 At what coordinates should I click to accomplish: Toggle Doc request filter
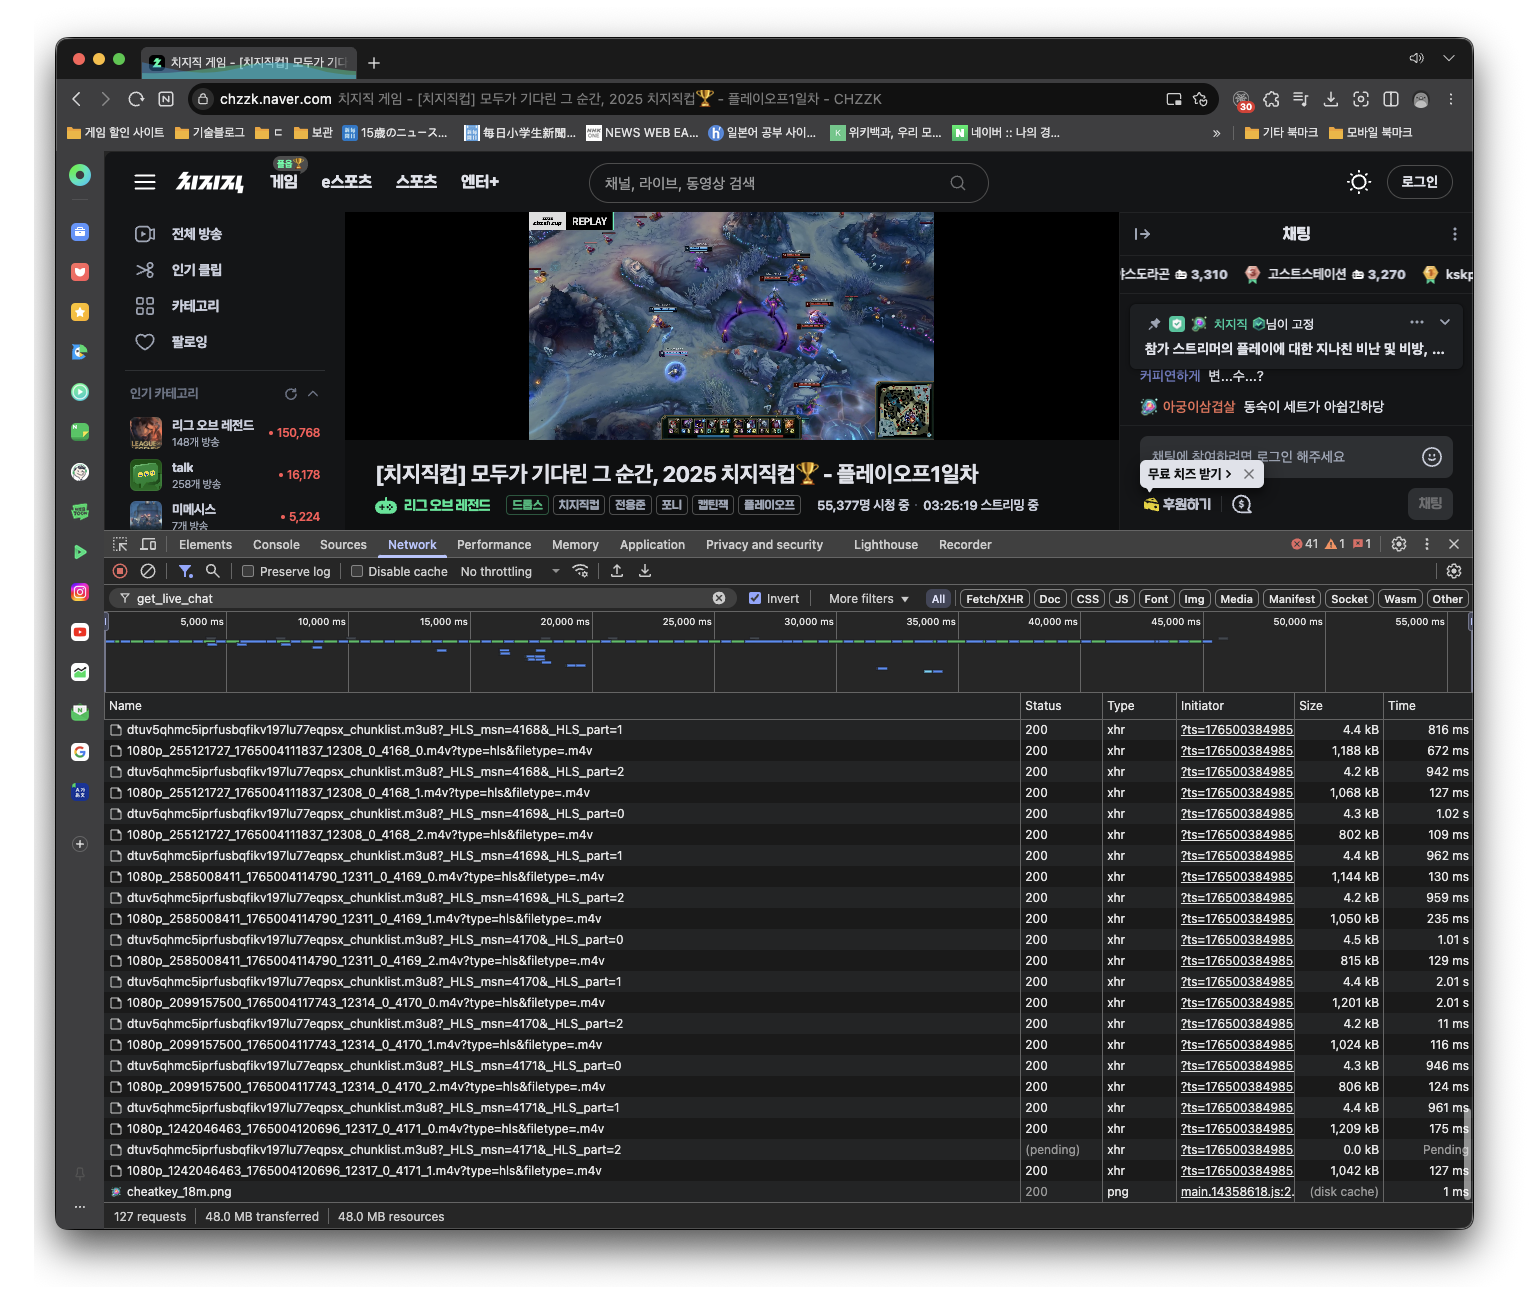pyautogui.click(x=1050, y=599)
